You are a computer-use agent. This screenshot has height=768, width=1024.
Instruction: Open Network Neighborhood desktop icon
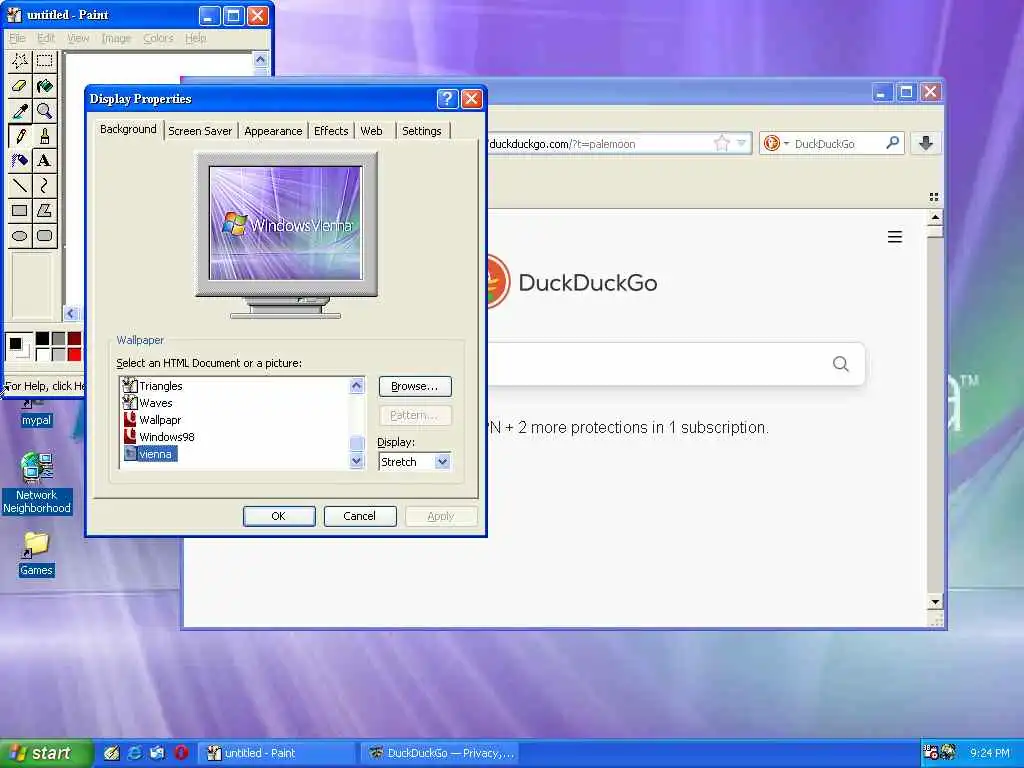37,483
